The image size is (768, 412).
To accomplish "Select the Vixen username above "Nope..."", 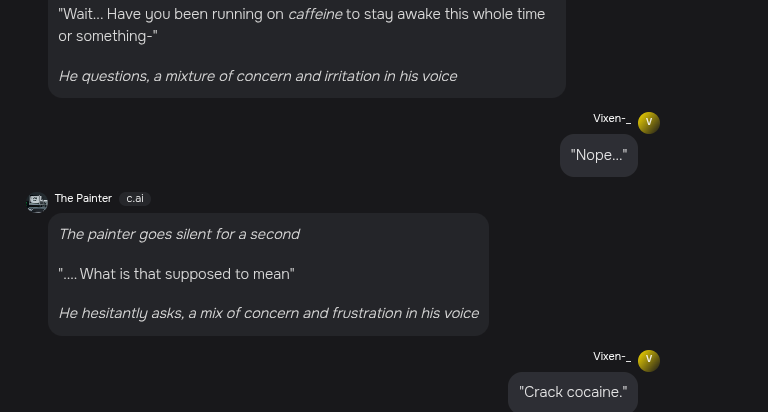I will coord(611,118).
